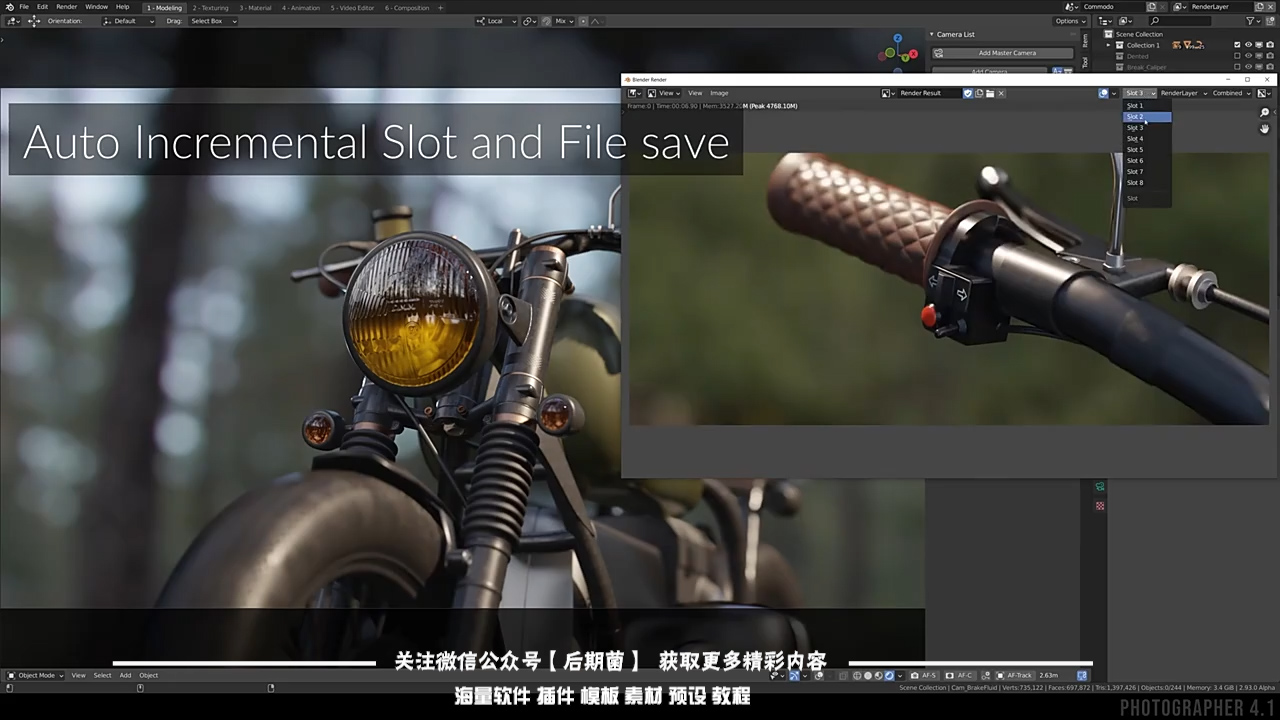
Task: Switch to the 2 - Texturing workspace tab
Action: point(210,7)
